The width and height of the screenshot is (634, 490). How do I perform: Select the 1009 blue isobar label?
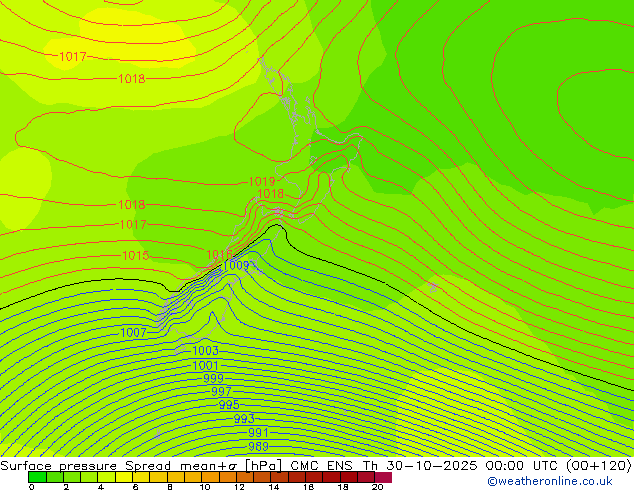236,265
